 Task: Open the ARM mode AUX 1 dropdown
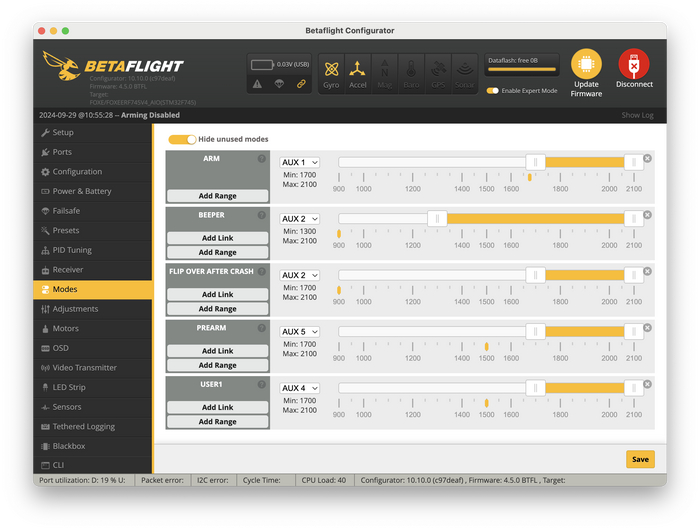299,162
